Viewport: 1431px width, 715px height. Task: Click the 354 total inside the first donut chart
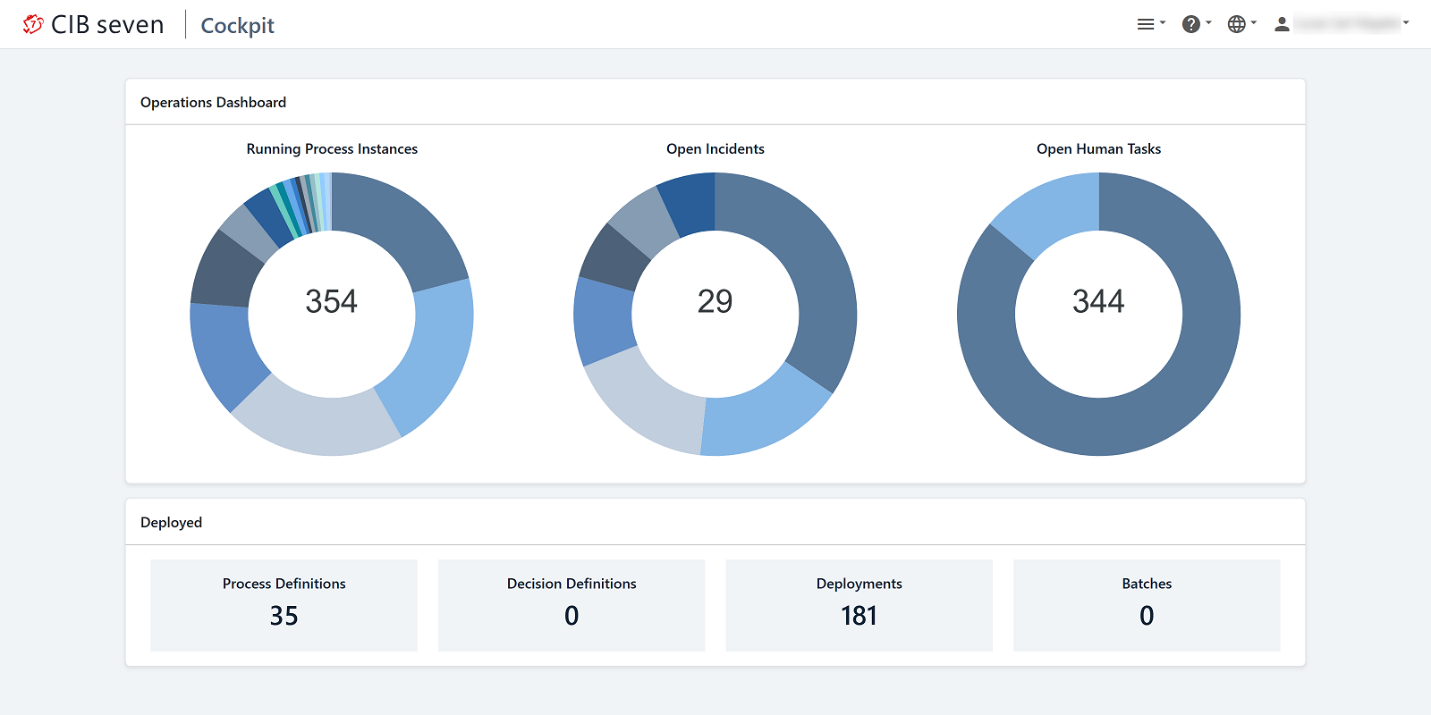pyautogui.click(x=332, y=300)
